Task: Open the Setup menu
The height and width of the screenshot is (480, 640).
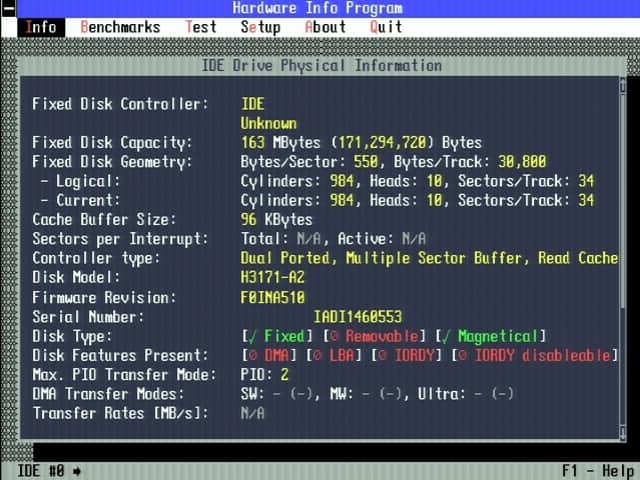Action: [x=260, y=27]
